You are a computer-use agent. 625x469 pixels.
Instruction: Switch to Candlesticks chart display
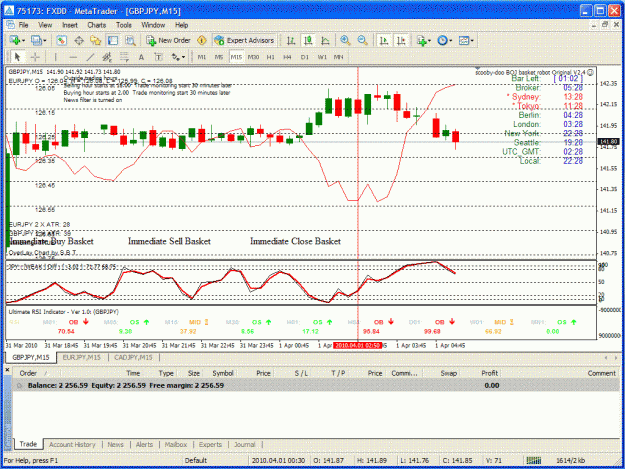click(308, 40)
